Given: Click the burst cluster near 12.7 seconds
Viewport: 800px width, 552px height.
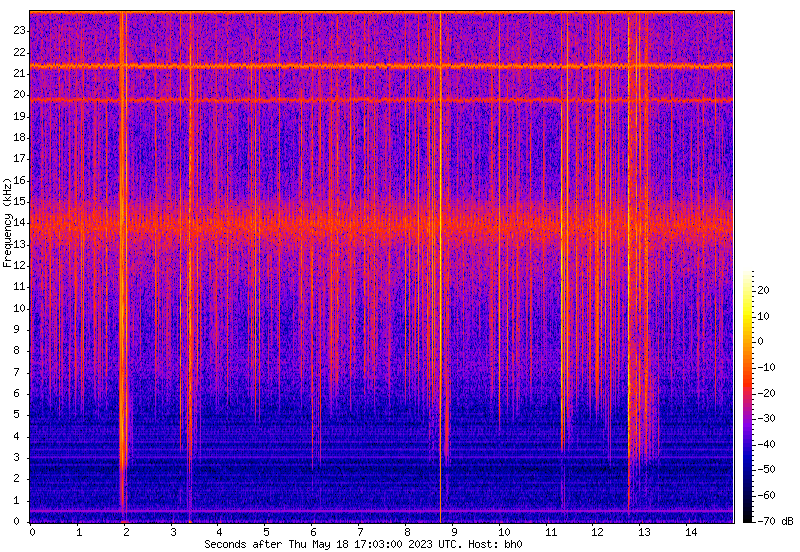Looking at the screenshot, I should click(630, 300).
